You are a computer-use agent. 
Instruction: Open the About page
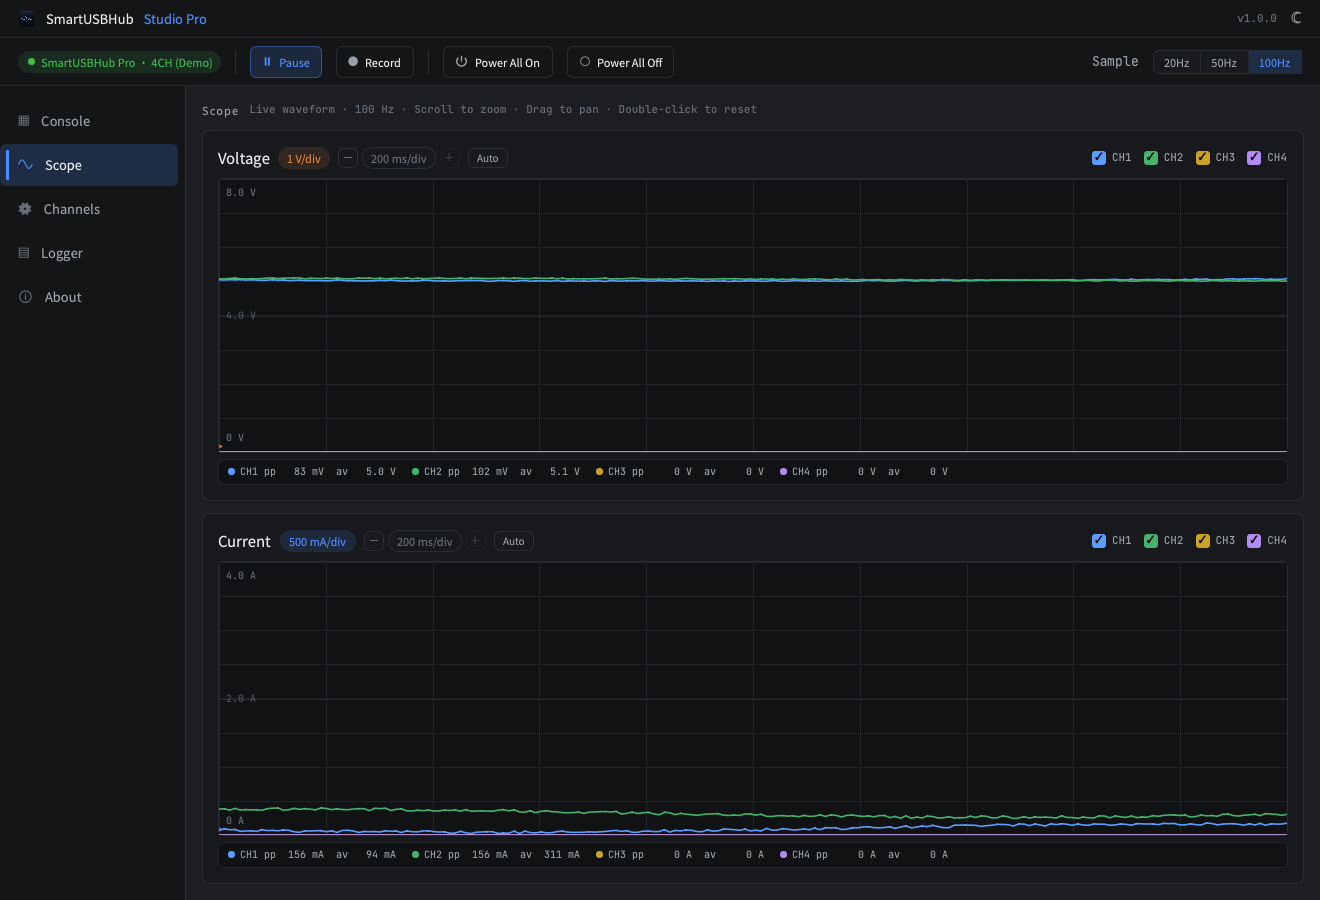point(89,297)
